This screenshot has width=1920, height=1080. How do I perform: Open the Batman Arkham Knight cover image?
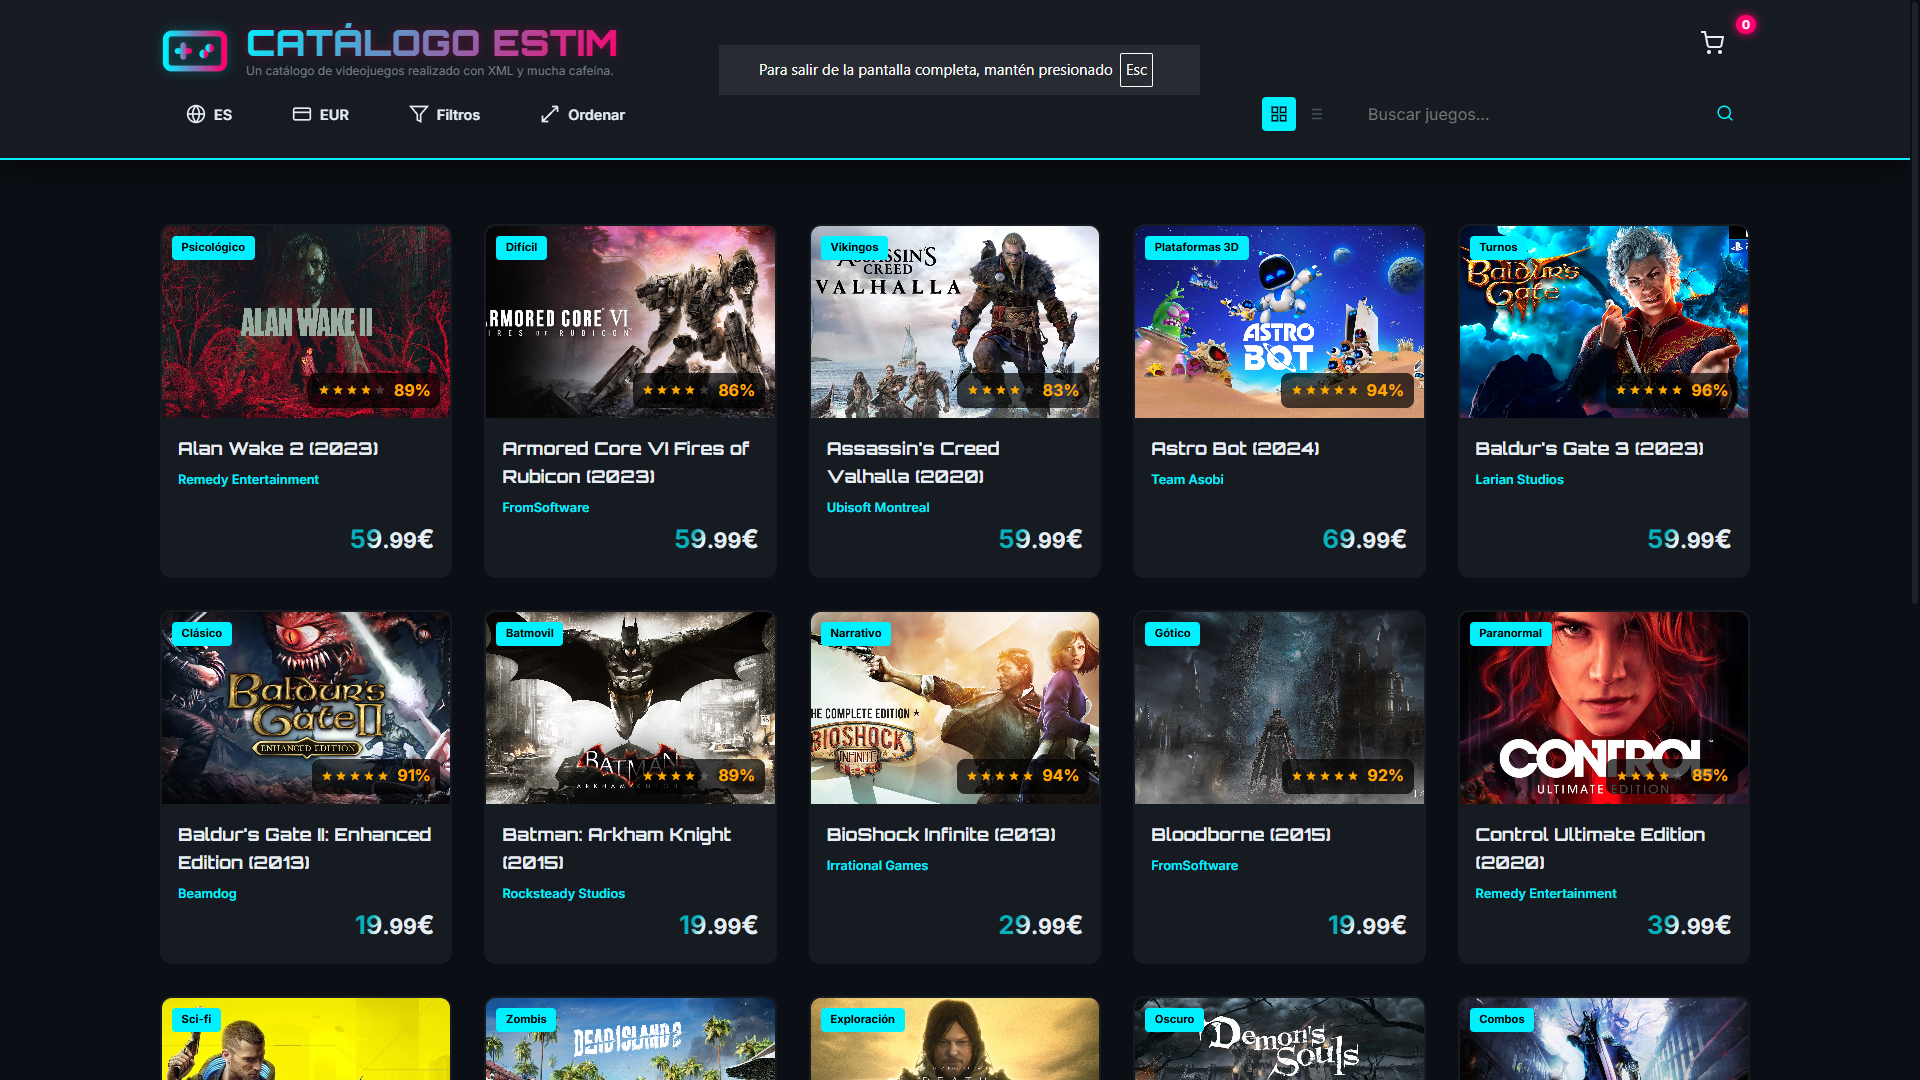(630, 708)
